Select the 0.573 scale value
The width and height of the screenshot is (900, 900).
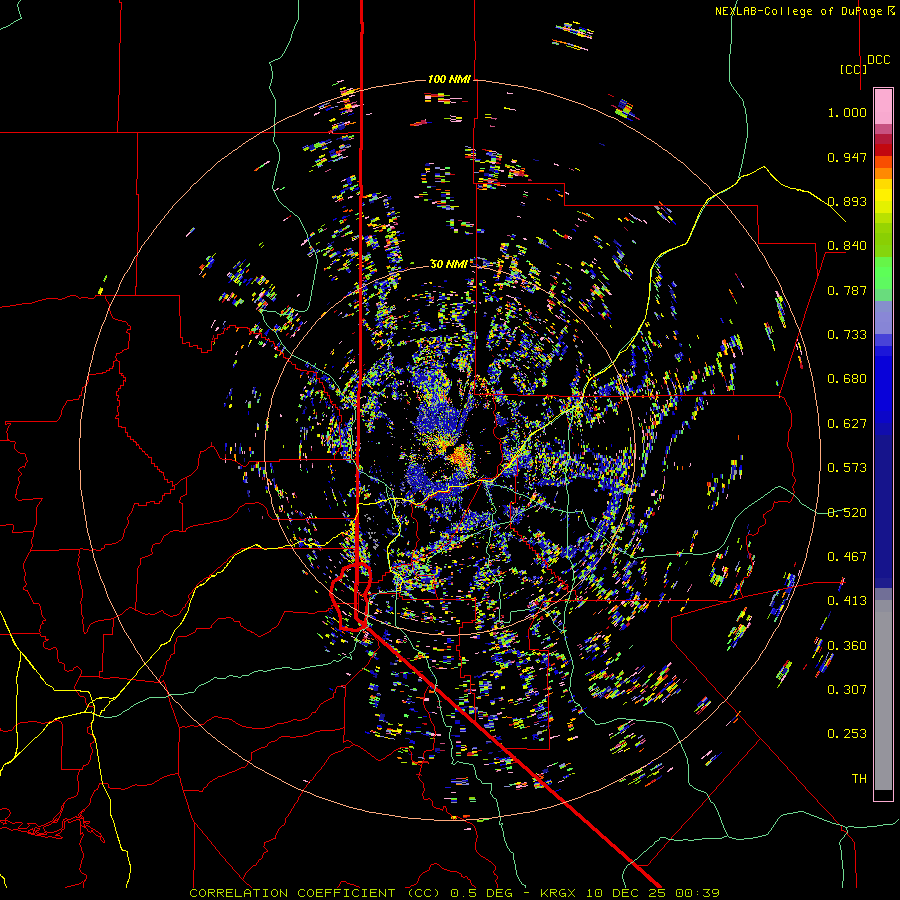847,468
